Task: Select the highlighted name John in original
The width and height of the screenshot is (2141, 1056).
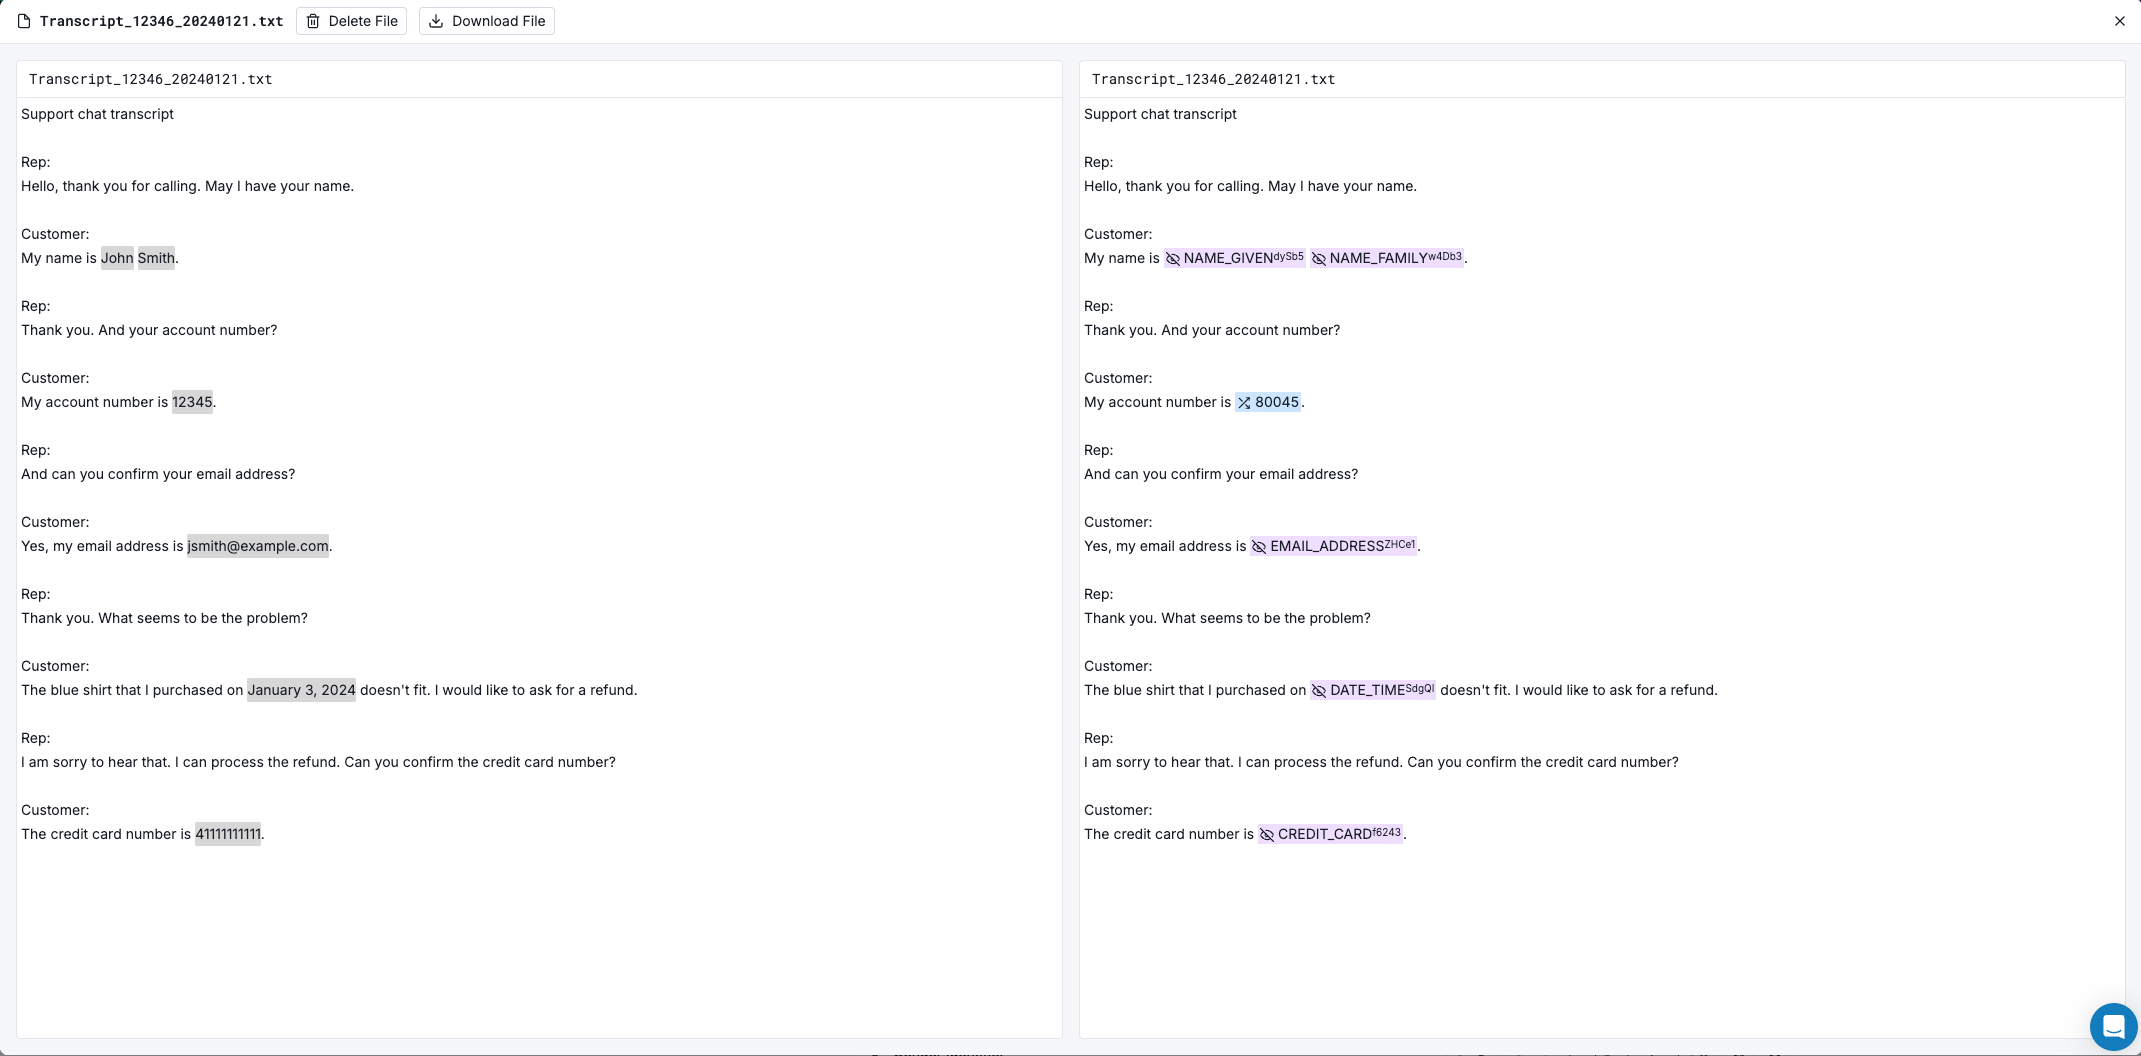Action: coord(117,258)
